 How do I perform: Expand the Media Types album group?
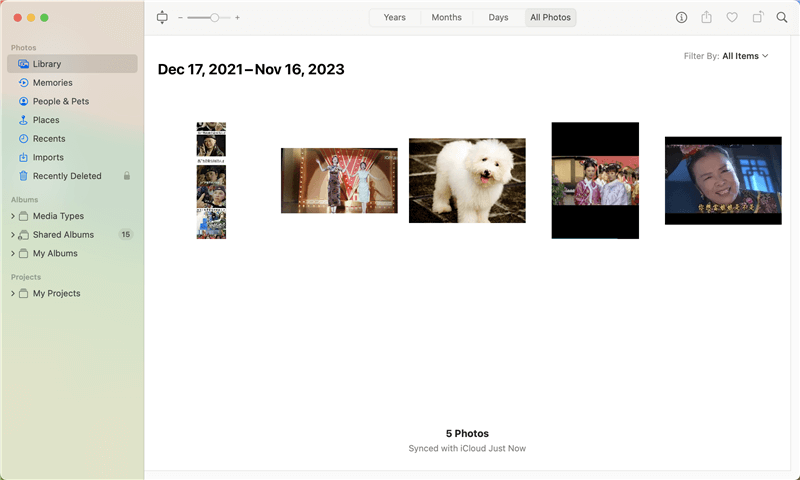(x=13, y=216)
